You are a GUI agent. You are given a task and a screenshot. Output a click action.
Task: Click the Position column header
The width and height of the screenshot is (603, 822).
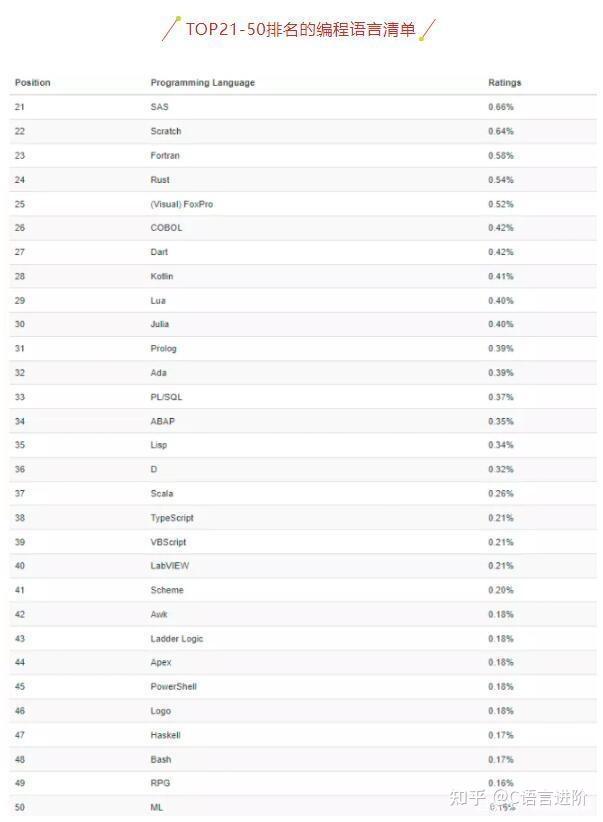click(x=32, y=82)
